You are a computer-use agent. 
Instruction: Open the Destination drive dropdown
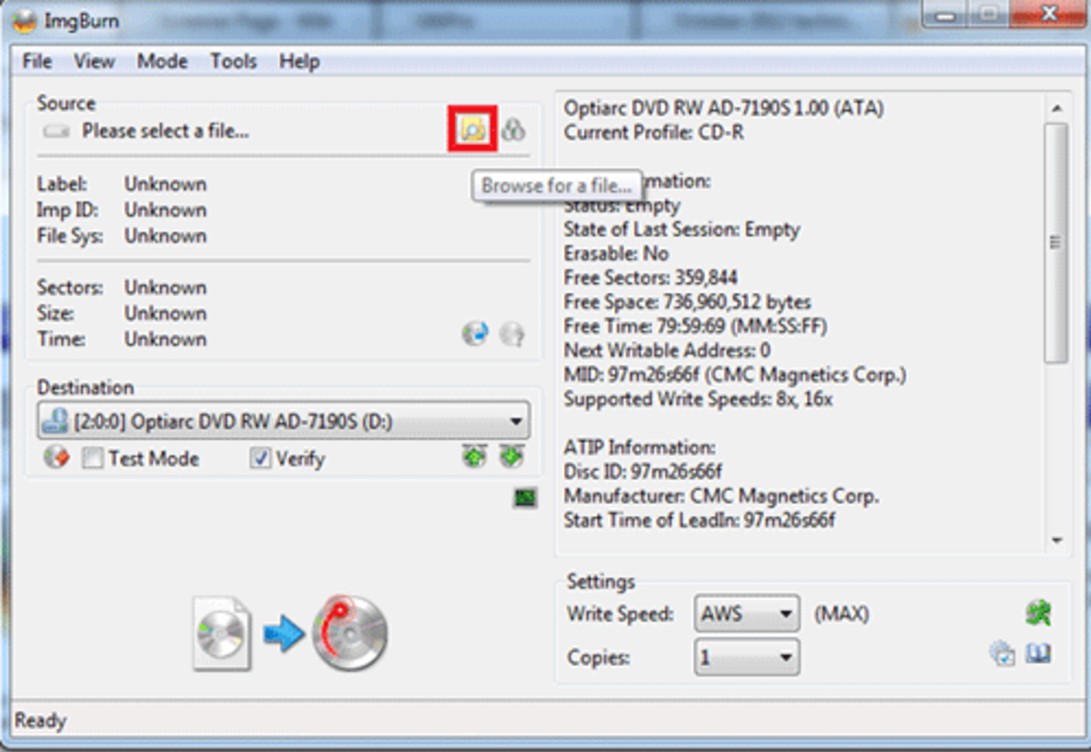(284, 421)
